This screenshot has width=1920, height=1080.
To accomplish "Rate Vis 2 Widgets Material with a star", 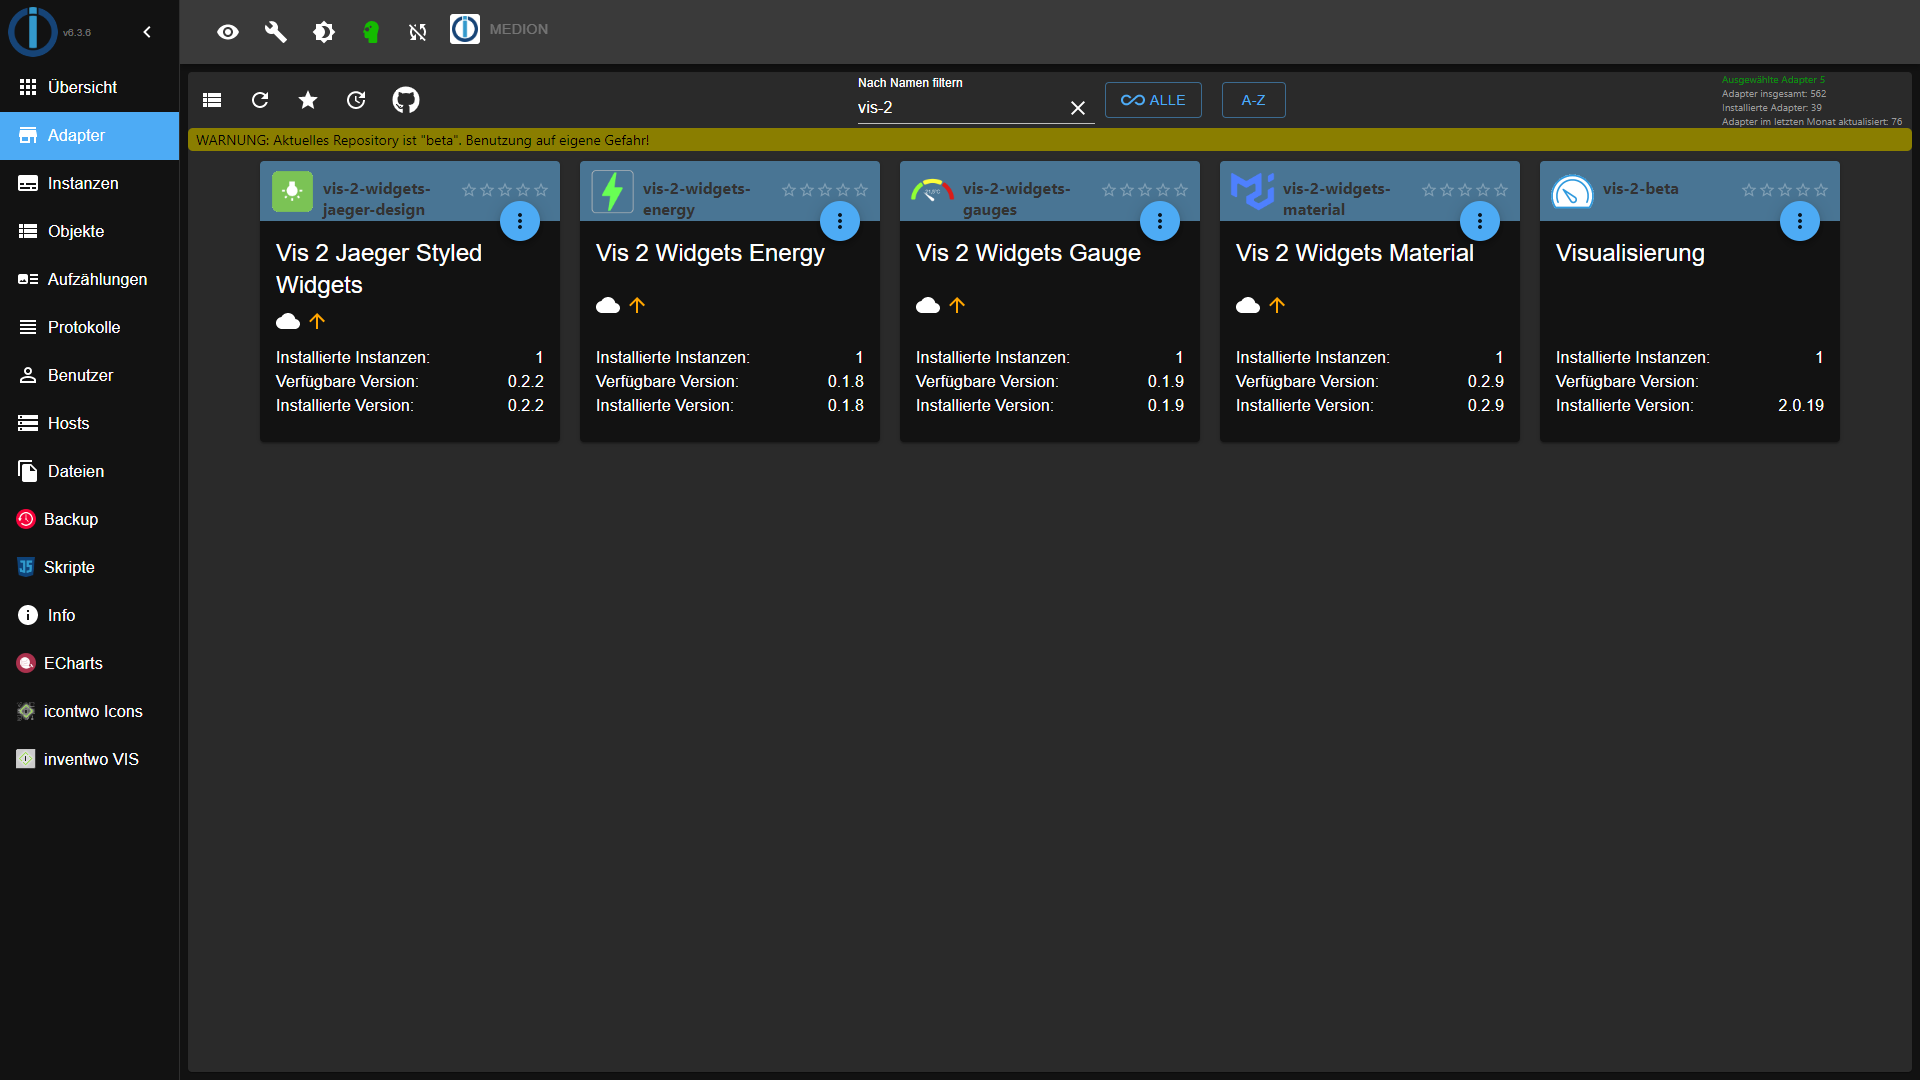I will pos(1466,190).
